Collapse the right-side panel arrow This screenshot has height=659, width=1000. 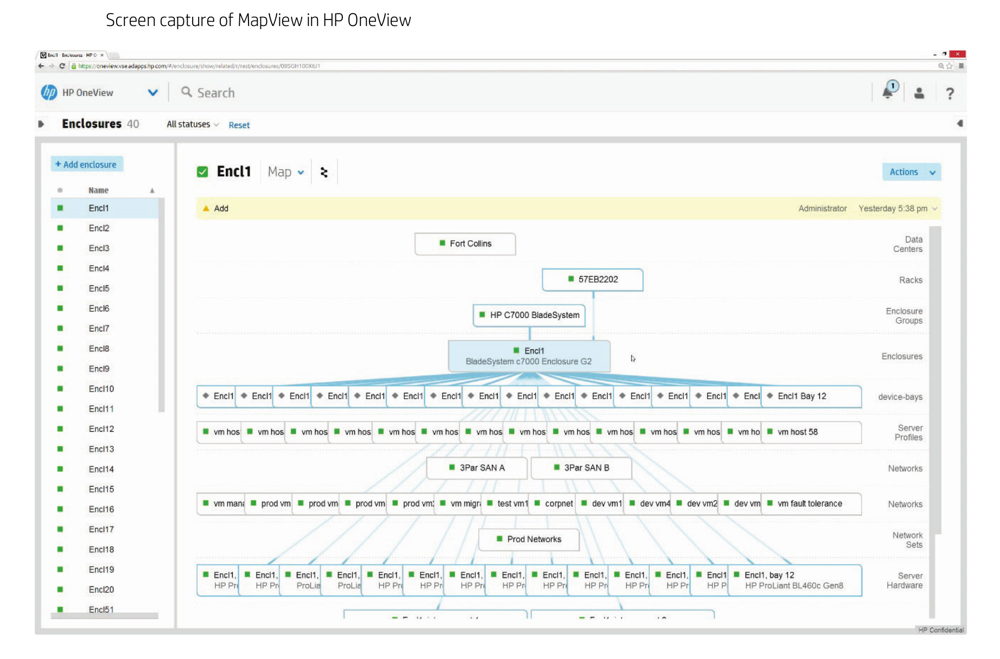(960, 124)
